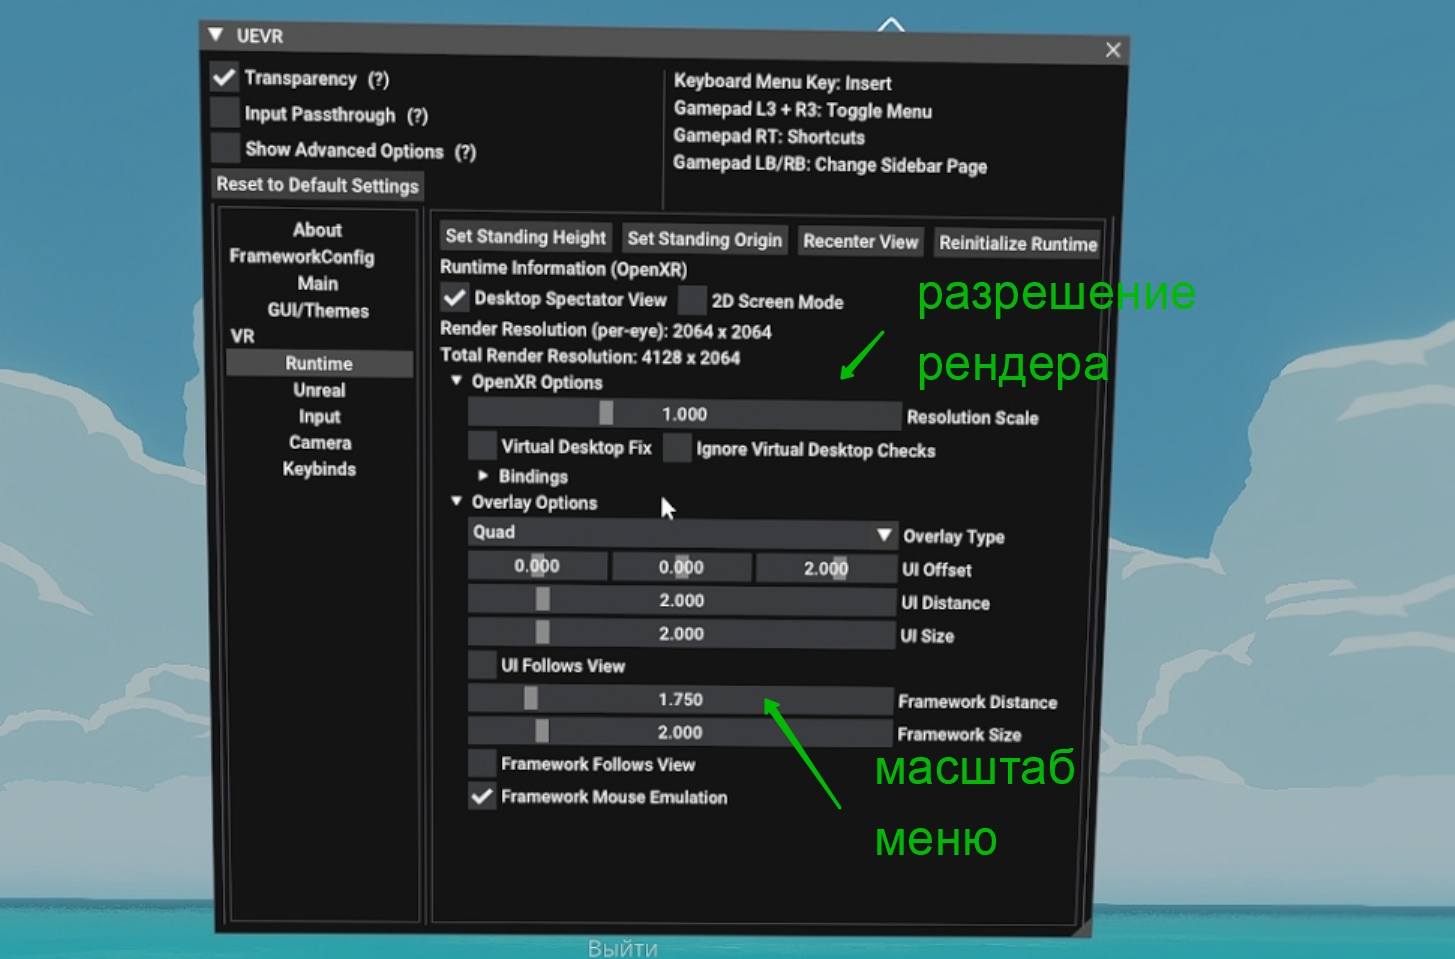1455x959 pixels.
Task: Click Reset to Default Settings
Action: [318, 185]
